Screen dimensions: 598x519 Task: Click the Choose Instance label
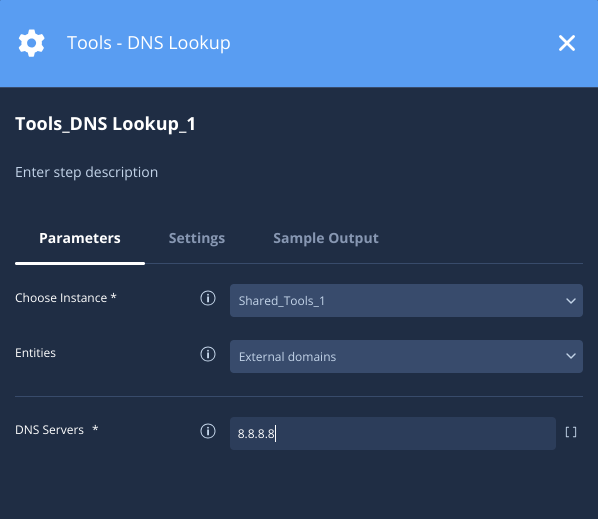[66, 298]
